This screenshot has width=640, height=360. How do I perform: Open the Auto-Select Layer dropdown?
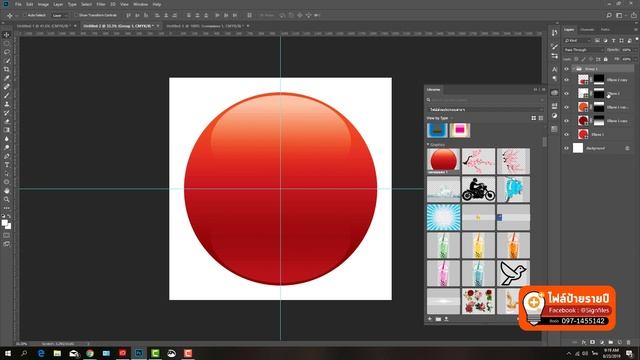(x=60, y=16)
